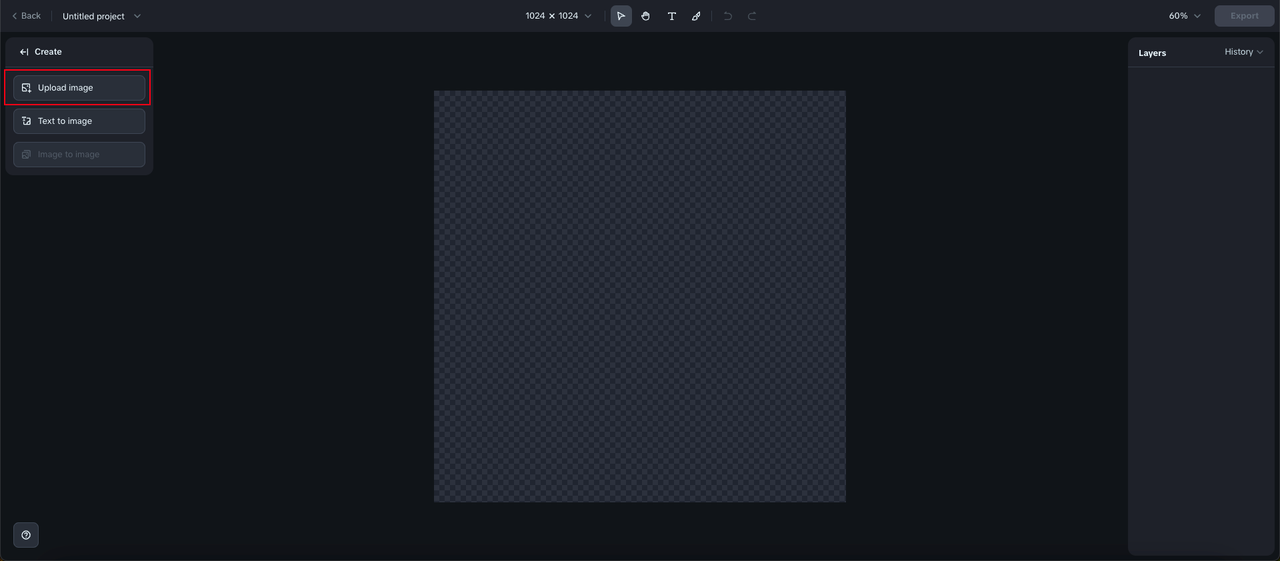Screen dimensions: 1280x561
Task: Click the Upload image button
Action: coord(79,88)
